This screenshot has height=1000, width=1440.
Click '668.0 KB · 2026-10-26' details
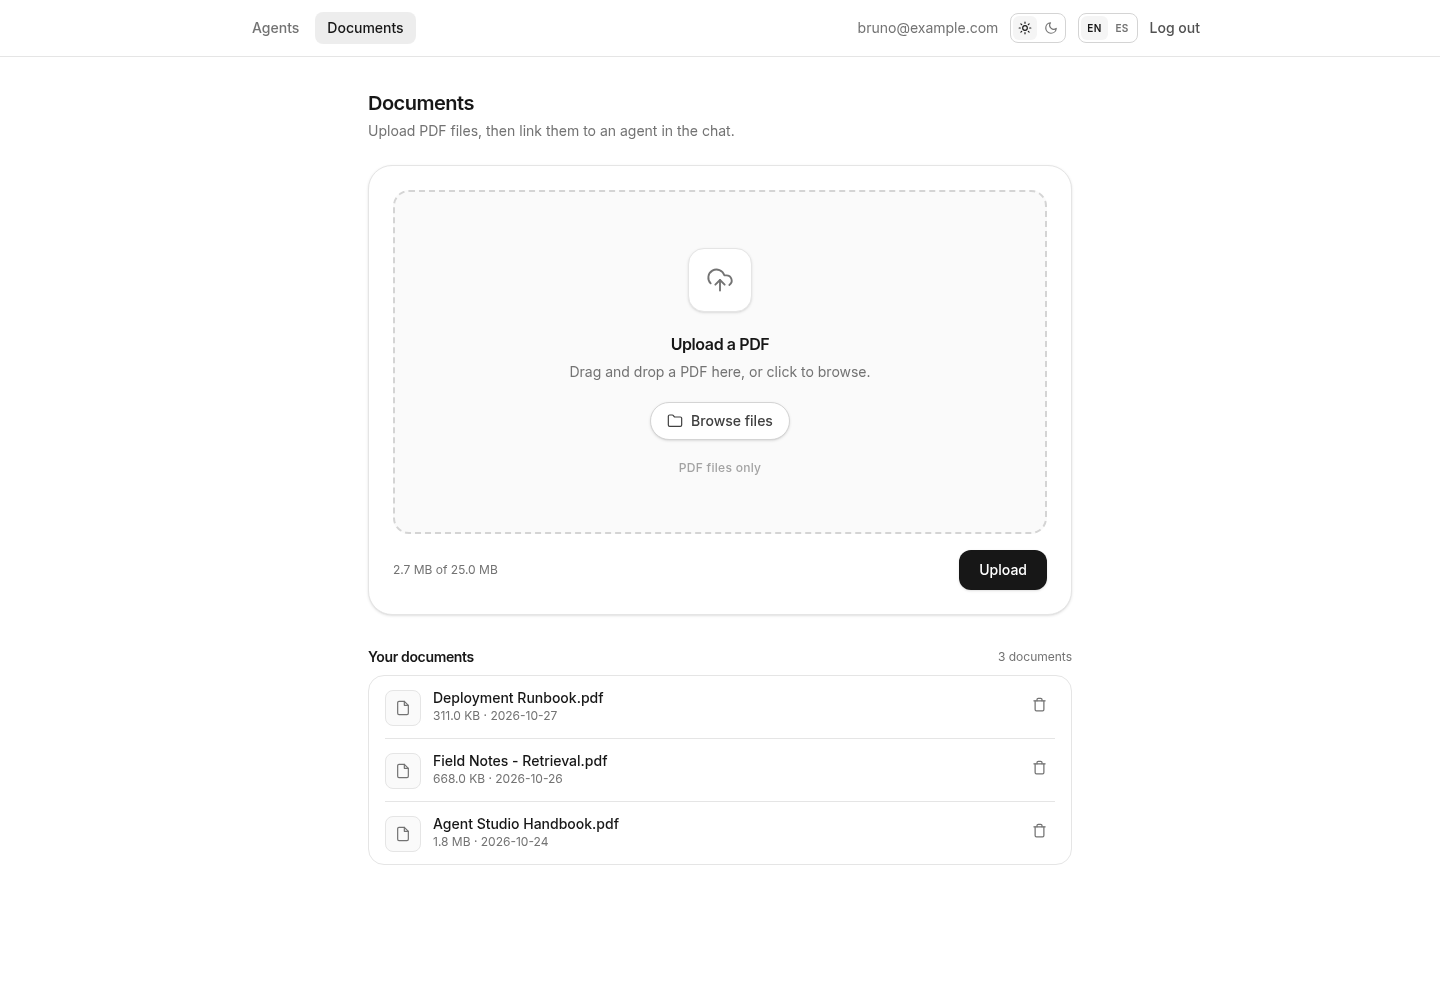tap(498, 779)
